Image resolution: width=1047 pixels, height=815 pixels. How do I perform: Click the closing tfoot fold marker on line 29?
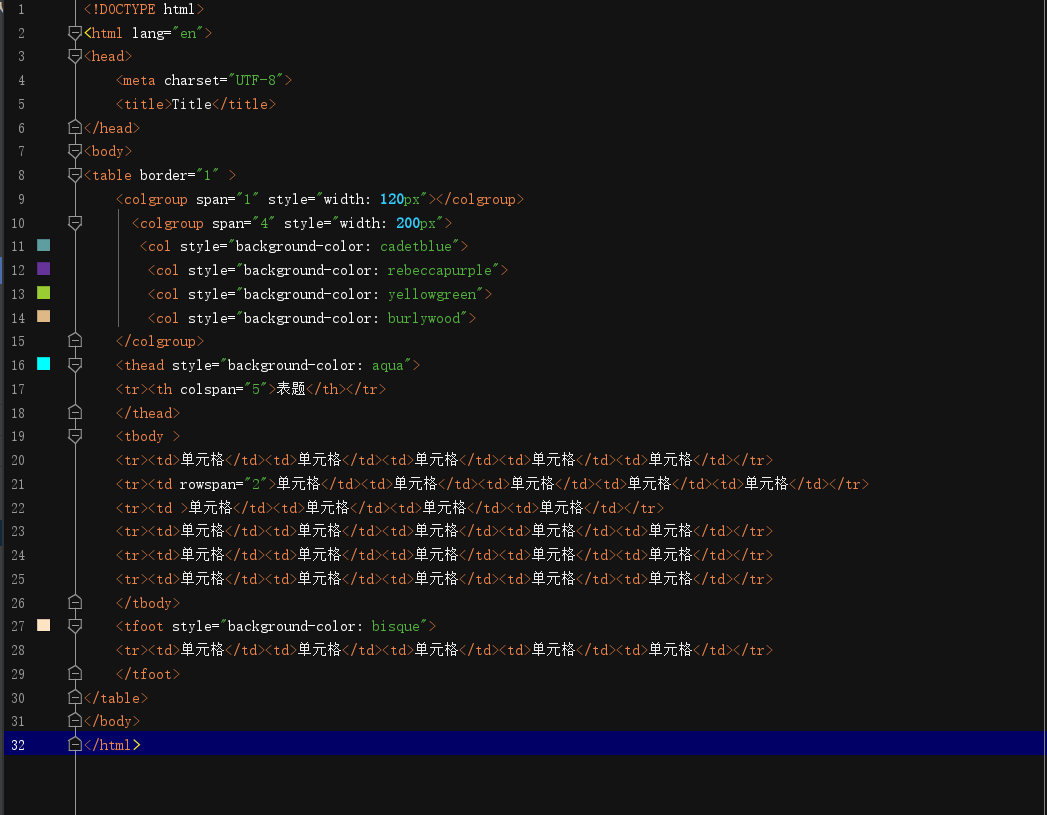pos(75,673)
